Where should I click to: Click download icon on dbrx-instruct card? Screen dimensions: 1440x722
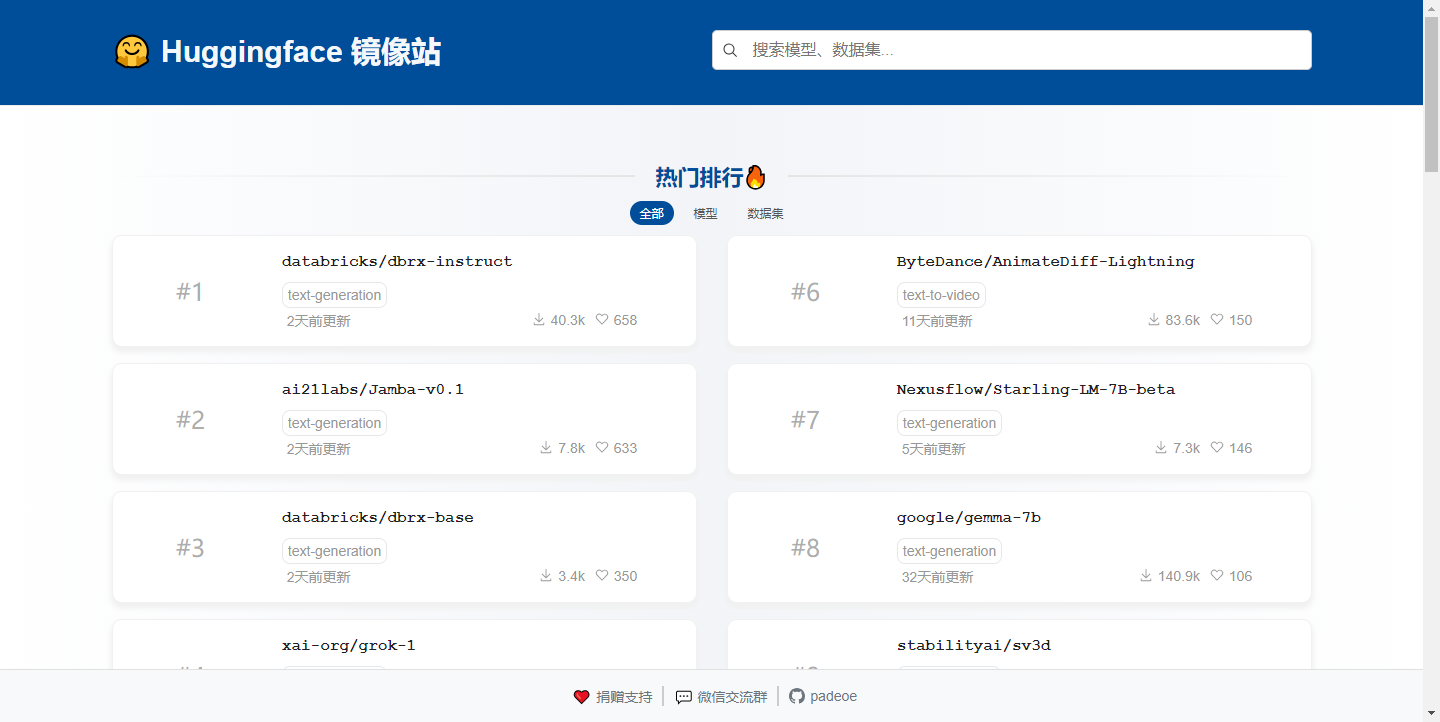[539, 320]
